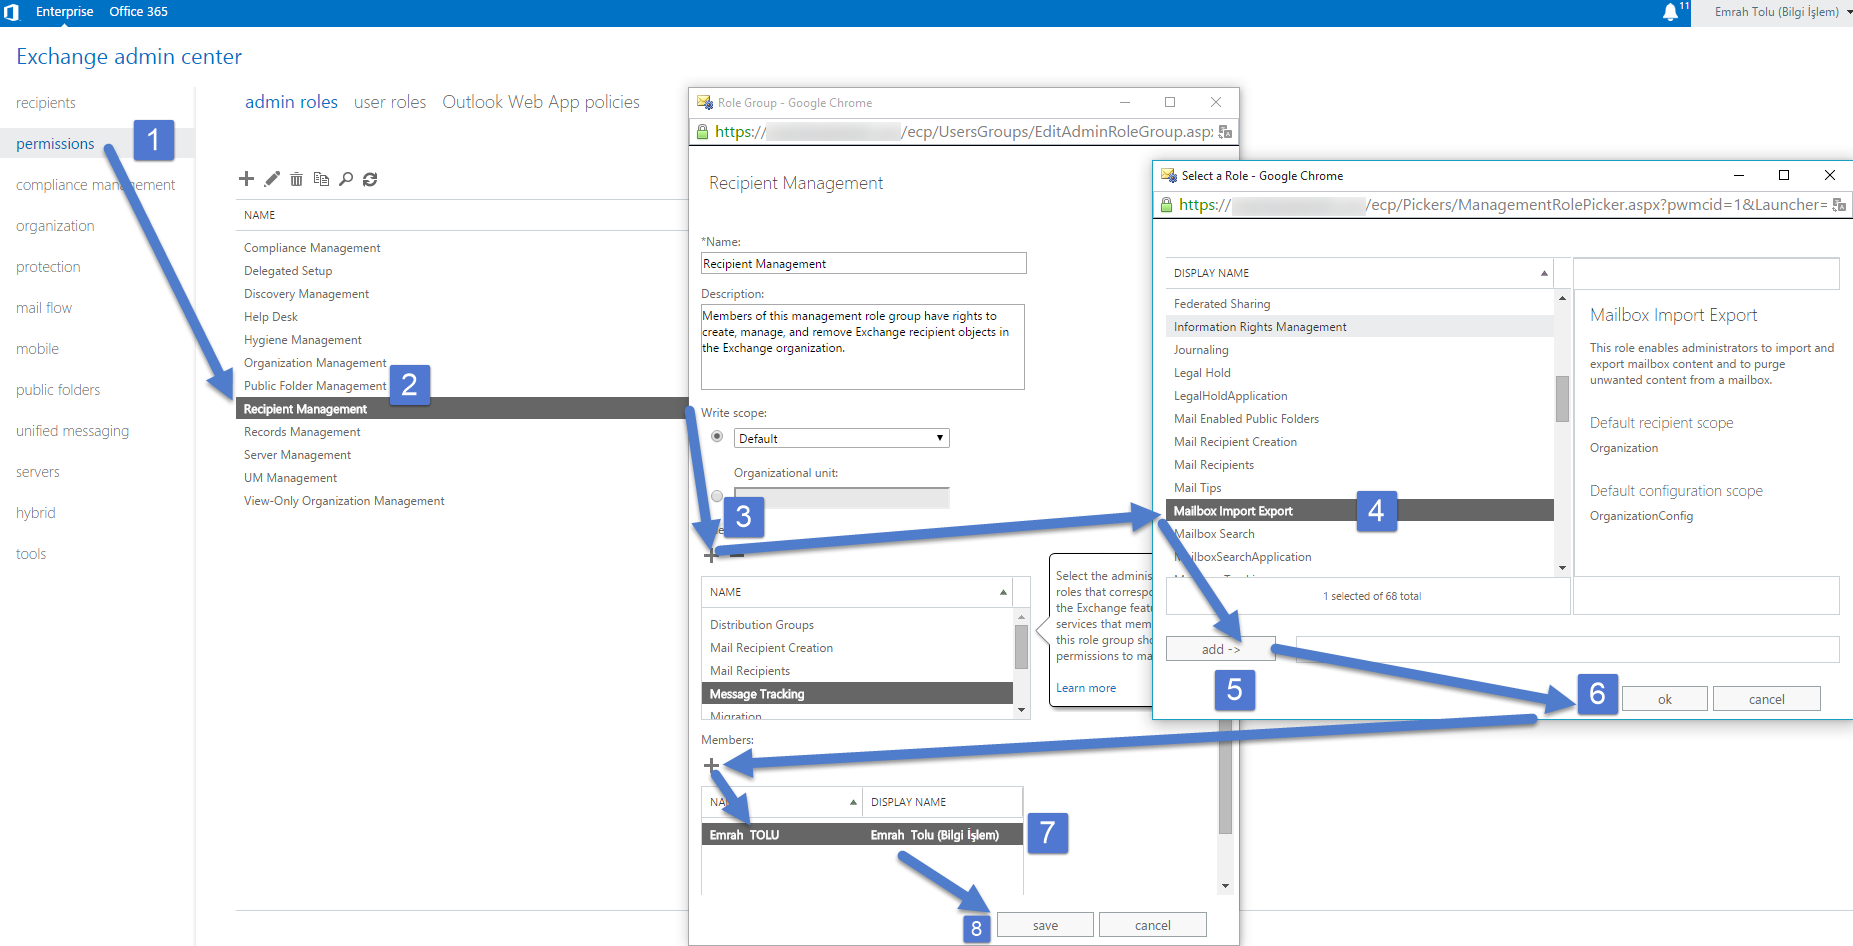Open the Default write scope dropdown
This screenshot has width=1853, height=946.
(x=842, y=438)
